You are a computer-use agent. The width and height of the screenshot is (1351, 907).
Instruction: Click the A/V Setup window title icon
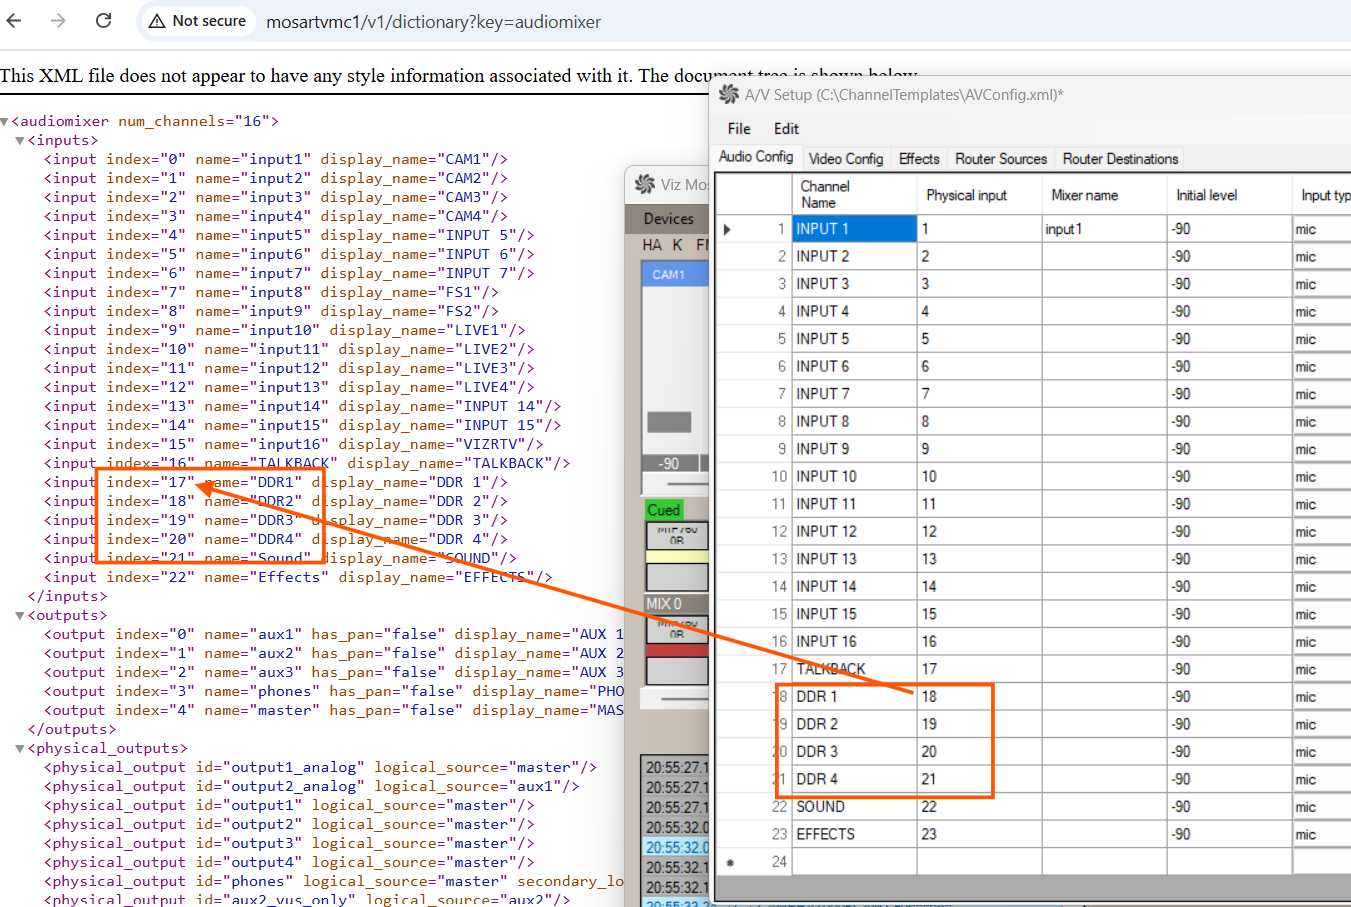tap(729, 95)
